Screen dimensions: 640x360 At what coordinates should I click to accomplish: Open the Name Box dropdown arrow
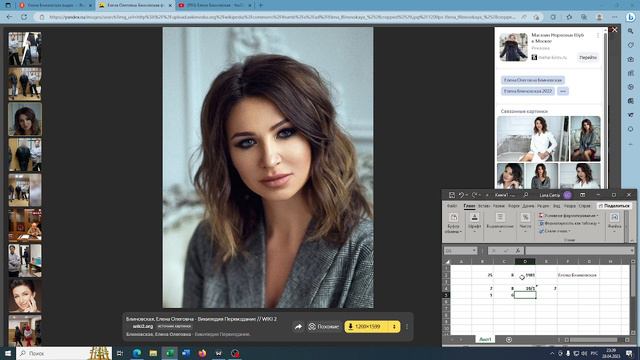[474, 251]
